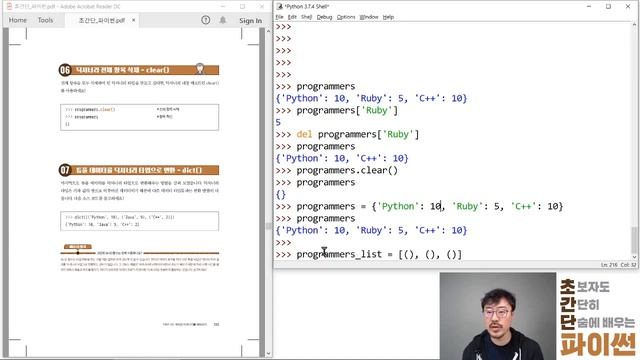Screen dimensions: 640x360
Task: Minimize the Python Shell window
Action: (589, 6)
